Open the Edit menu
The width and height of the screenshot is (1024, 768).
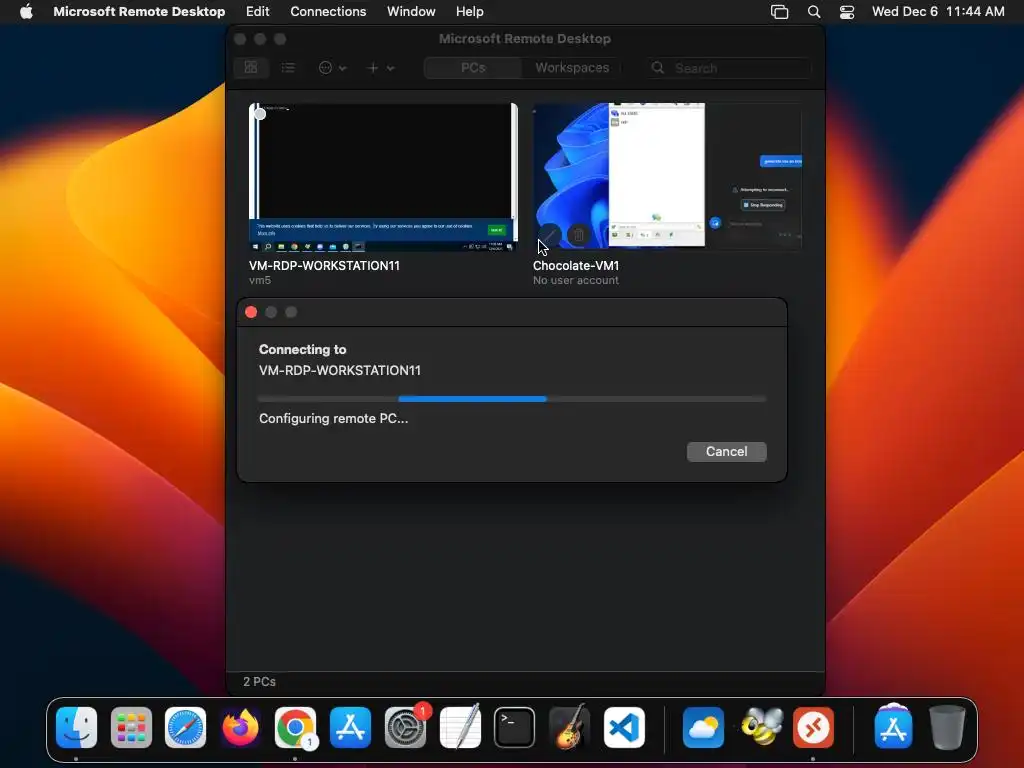[x=257, y=12]
